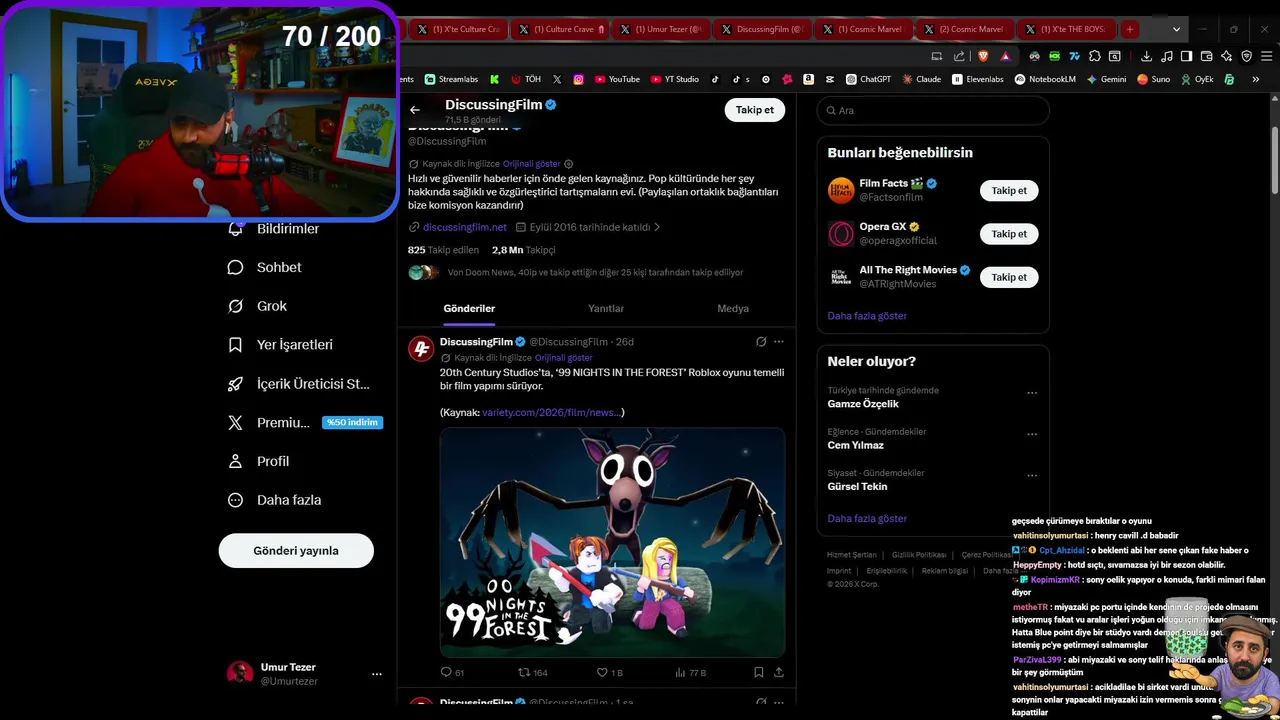This screenshot has width=1280, height=720.
Task: Switch to Yanıtlar tab
Action: pyautogui.click(x=606, y=308)
